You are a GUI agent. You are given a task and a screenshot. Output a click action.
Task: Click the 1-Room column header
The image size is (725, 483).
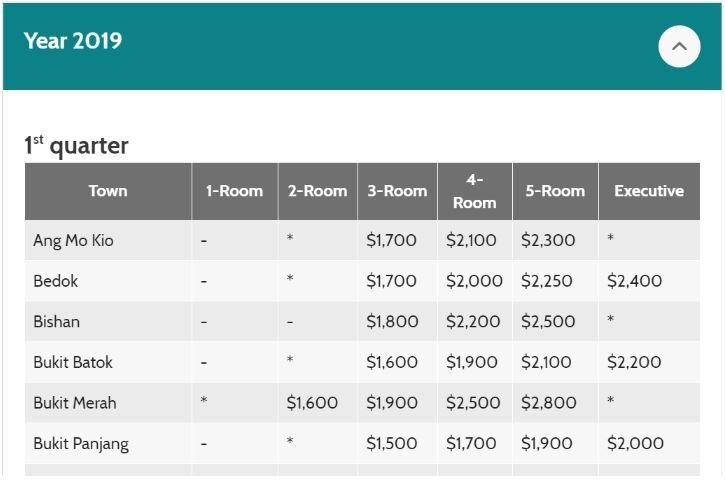coord(234,191)
